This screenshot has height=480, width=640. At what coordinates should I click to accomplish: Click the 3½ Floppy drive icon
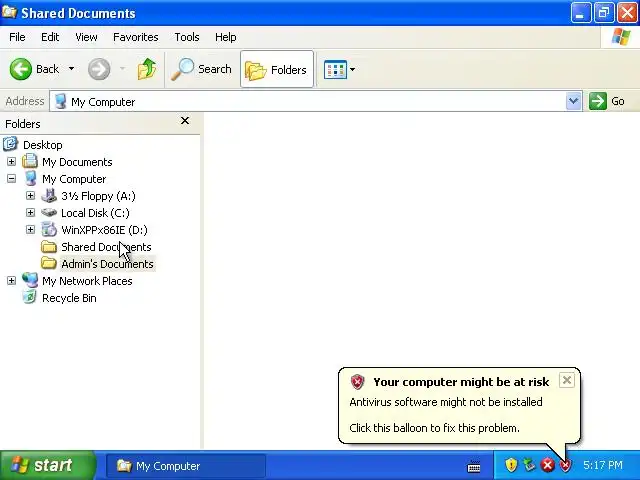[49, 196]
